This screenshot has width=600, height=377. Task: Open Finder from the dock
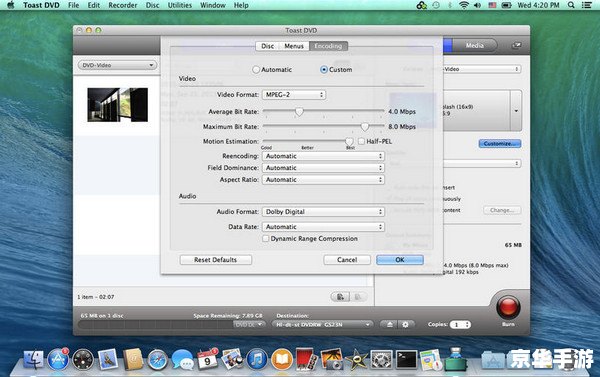coord(34,360)
